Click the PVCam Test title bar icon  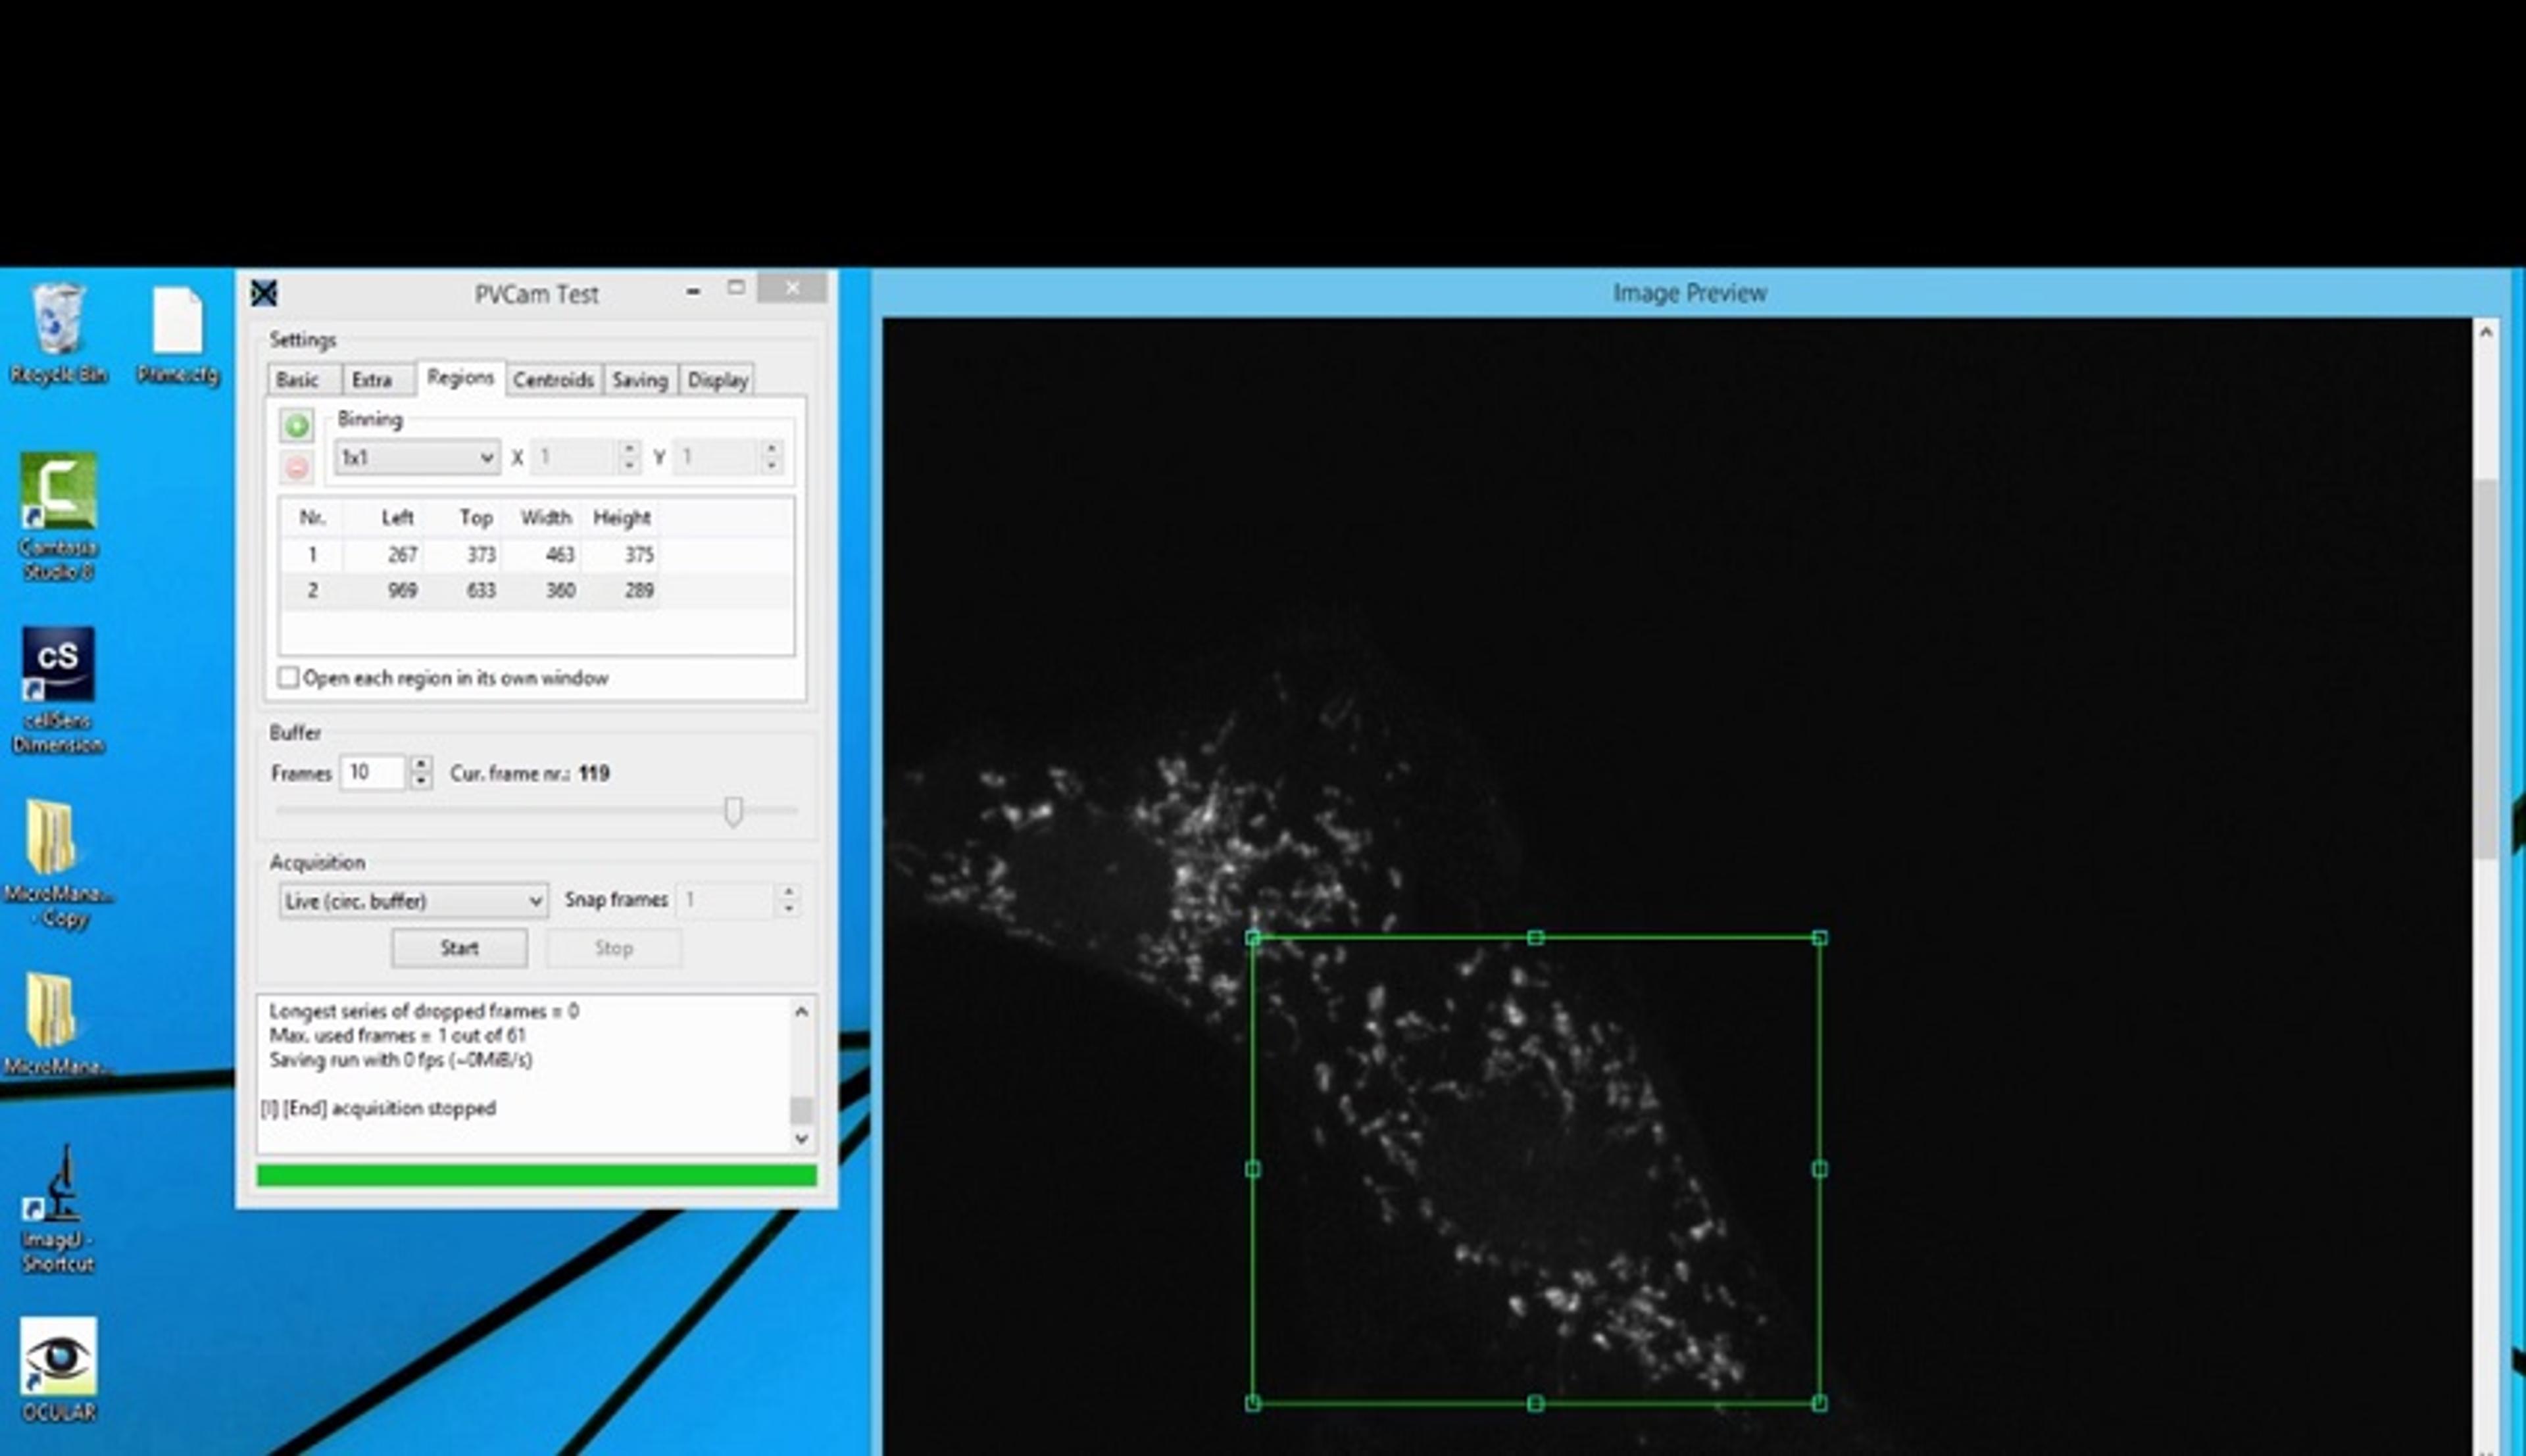tap(264, 293)
